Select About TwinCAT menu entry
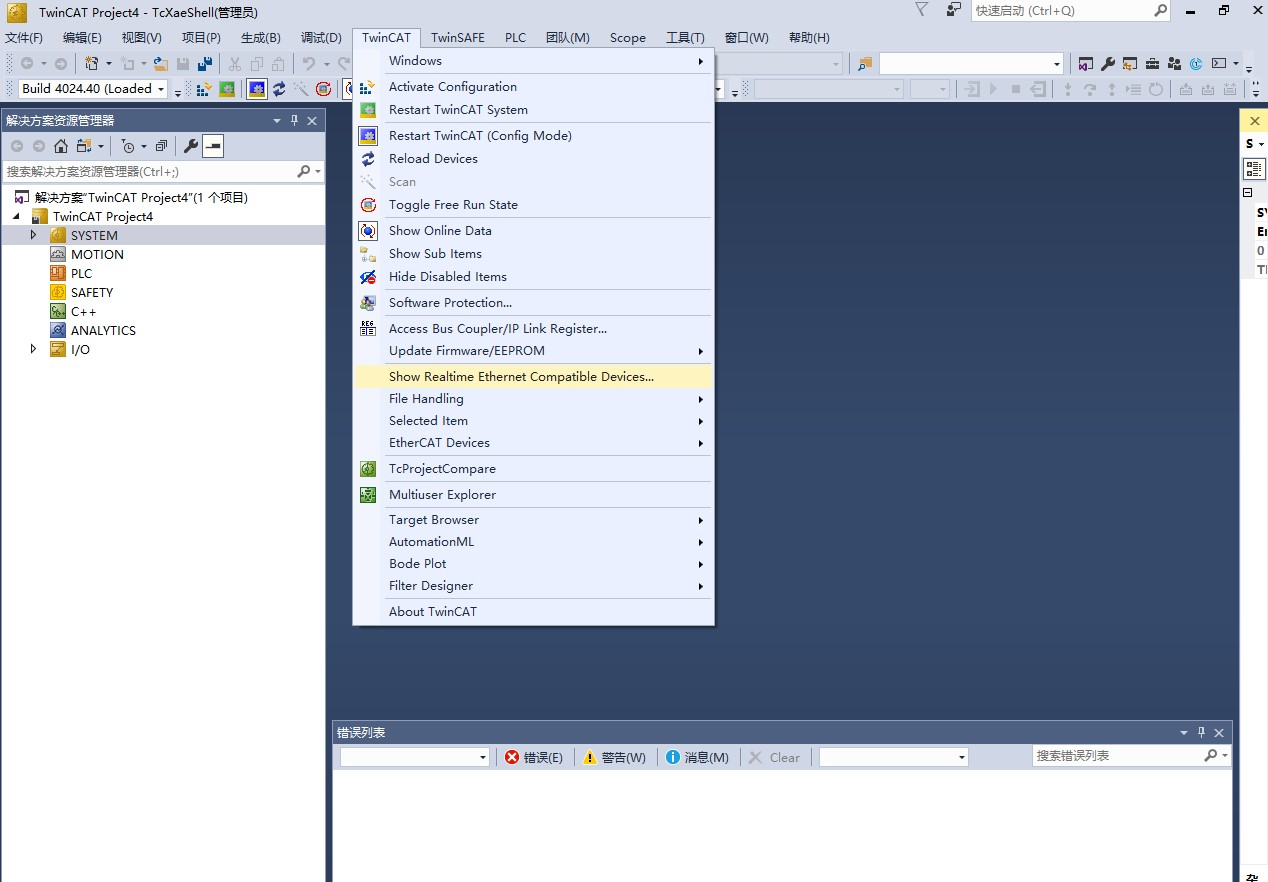This screenshot has width=1268, height=882. (x=534, y=612)
